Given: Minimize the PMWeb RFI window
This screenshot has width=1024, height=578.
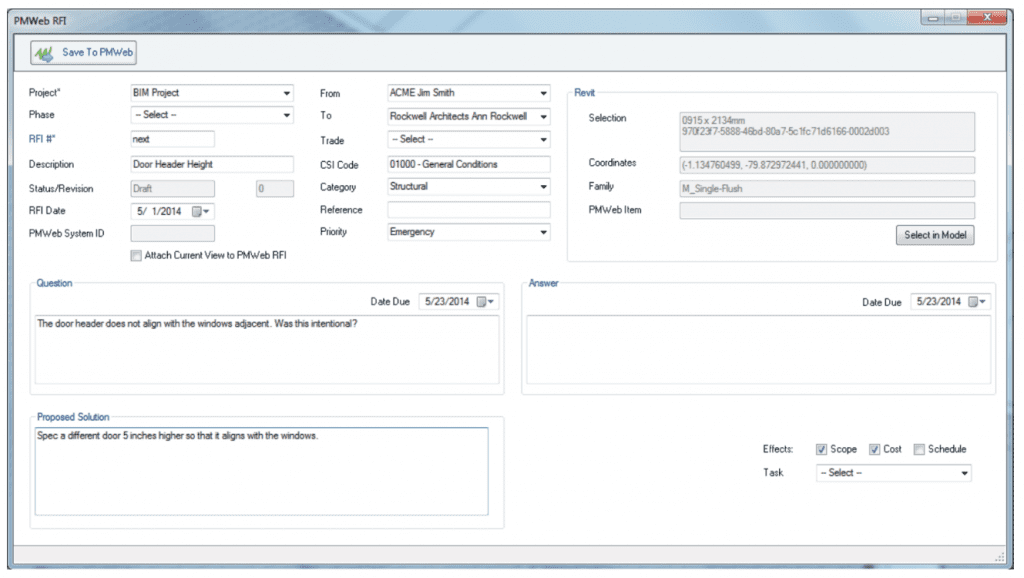Looking at the screenshot, I should [x=933, y=18].
